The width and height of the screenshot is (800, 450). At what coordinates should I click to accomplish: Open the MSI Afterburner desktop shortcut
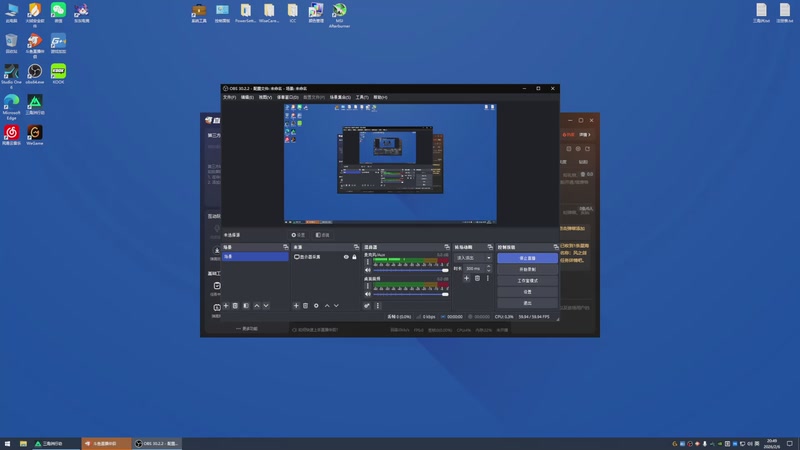(339, 15)
